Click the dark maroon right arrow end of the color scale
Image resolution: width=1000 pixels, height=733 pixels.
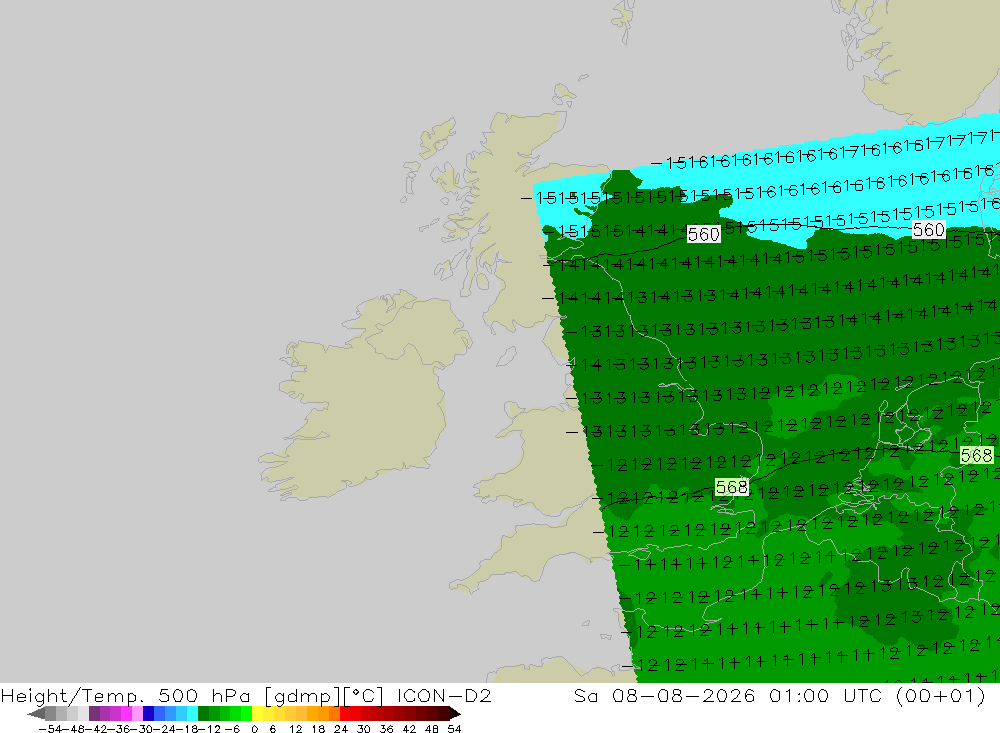454,714
